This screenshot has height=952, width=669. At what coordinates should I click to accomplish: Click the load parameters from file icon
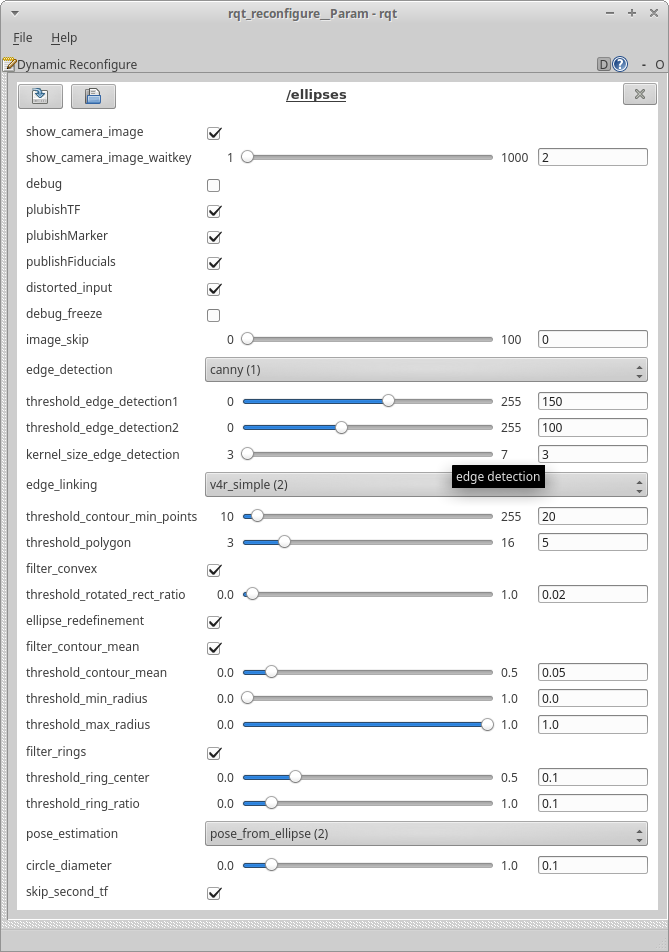point(40,96)
